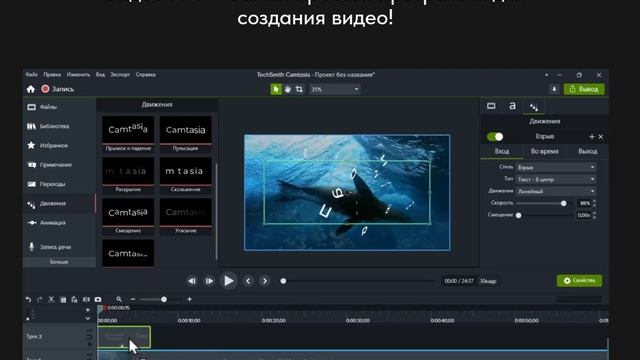Remove Взрыв effect with the X icon
The image size is (640, 360).
(x=600, y=137)
